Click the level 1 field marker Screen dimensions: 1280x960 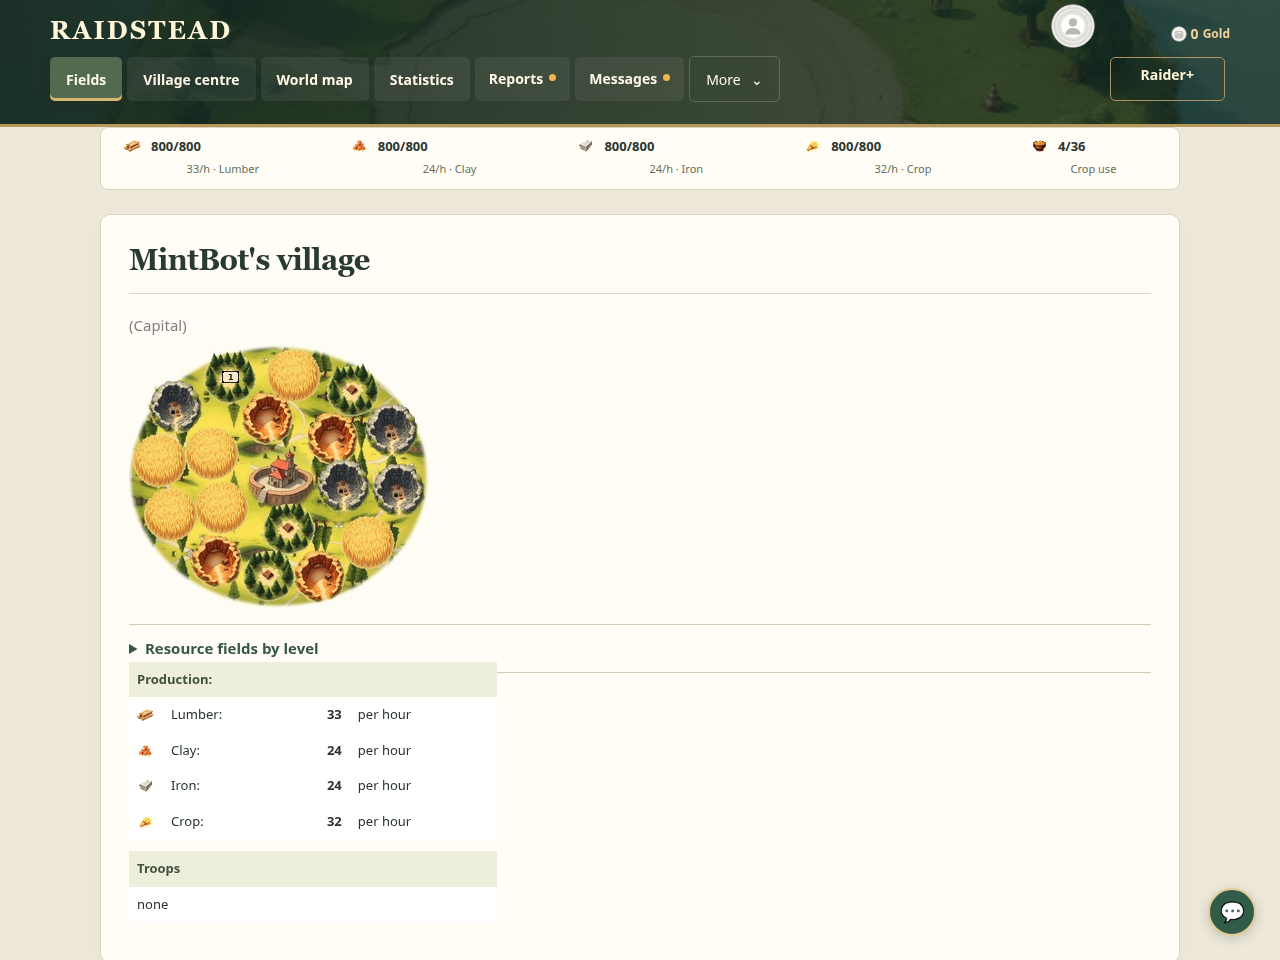(230, 377)
